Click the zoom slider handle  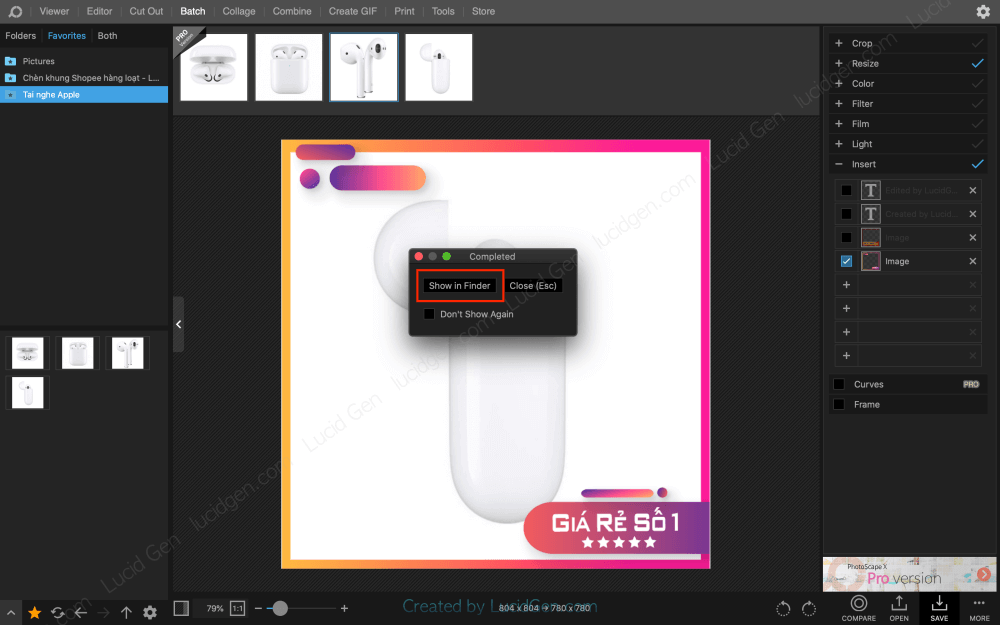(x=280, y=608)
